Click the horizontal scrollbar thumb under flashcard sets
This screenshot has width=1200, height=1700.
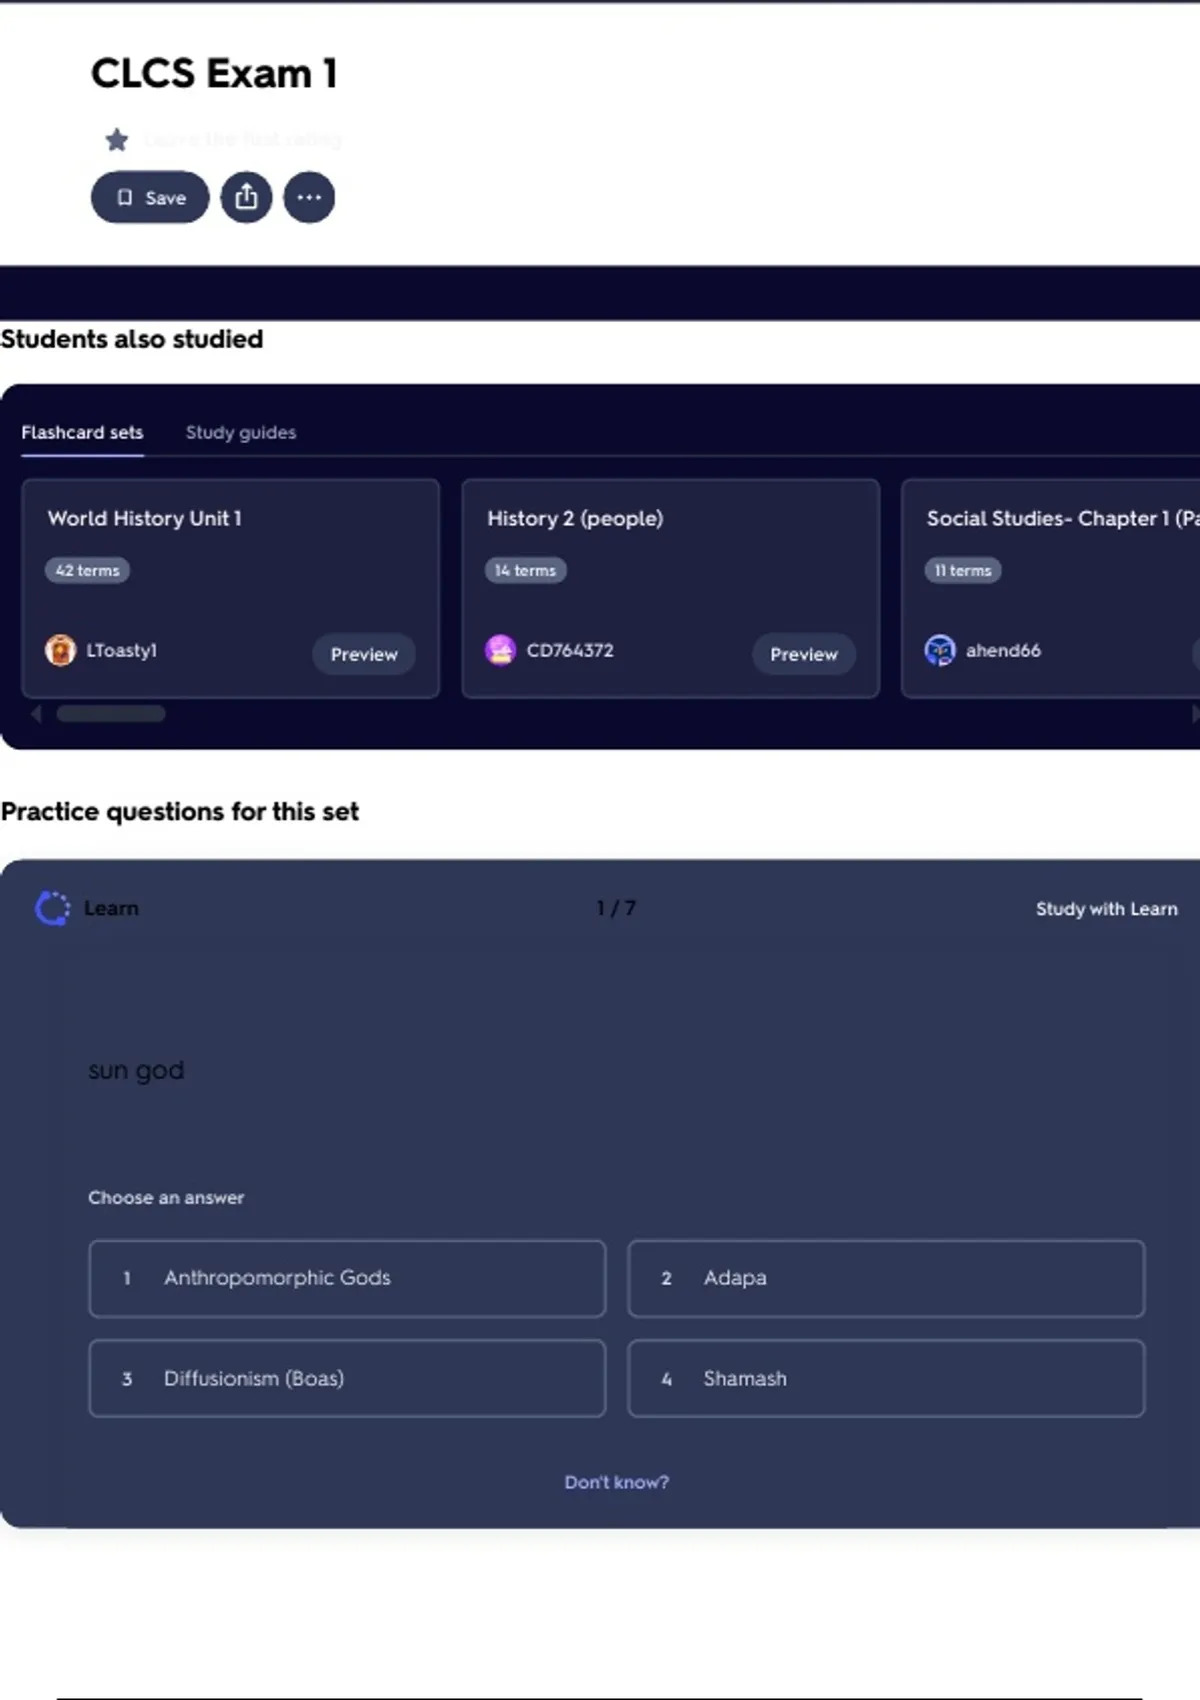(111, 713)
